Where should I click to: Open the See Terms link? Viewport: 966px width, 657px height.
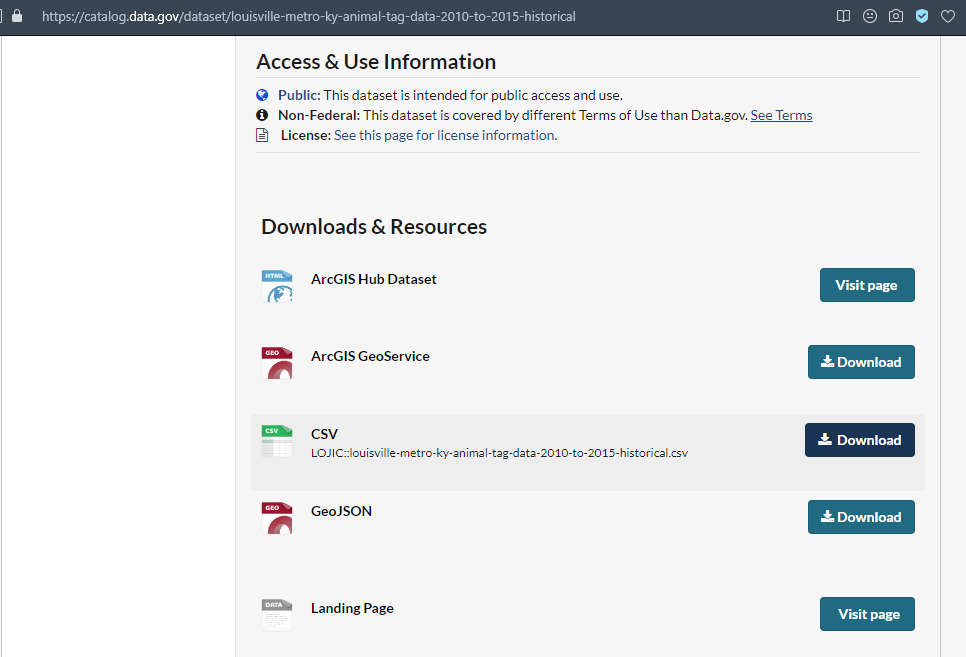coord(781,115)
